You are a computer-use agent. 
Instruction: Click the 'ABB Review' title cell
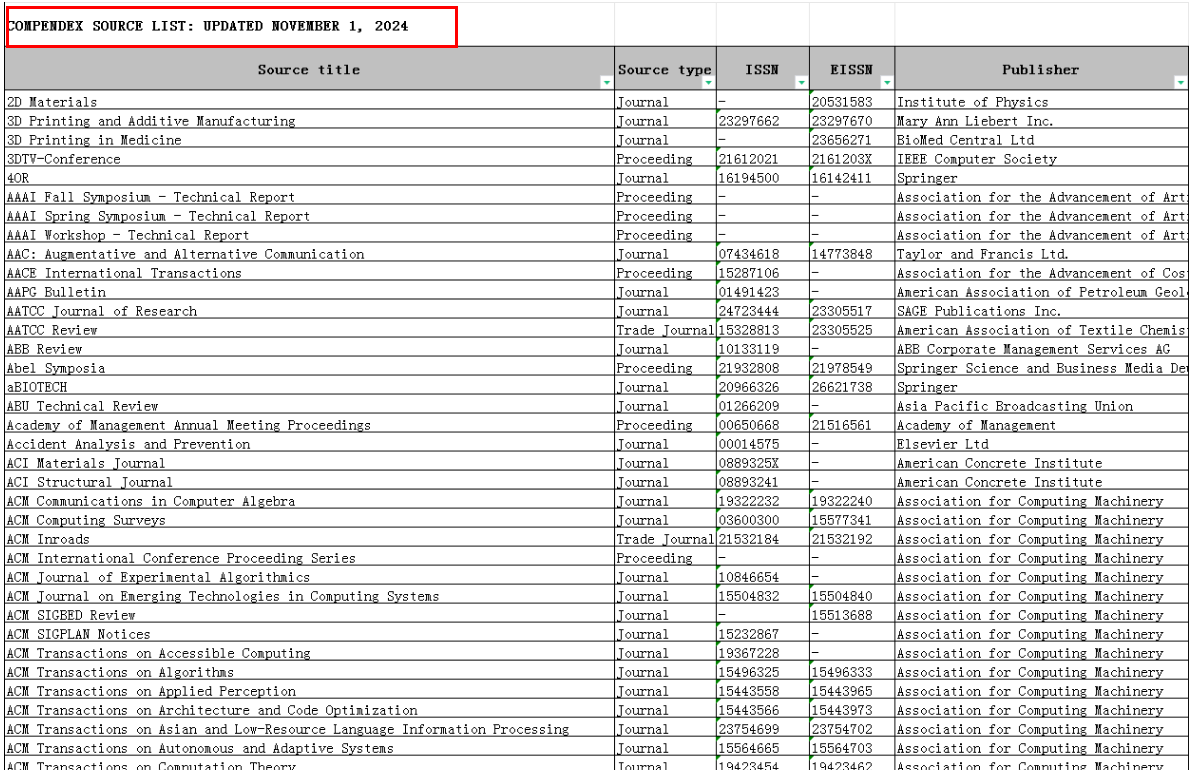pyautogui.click(x=310, y=348)
